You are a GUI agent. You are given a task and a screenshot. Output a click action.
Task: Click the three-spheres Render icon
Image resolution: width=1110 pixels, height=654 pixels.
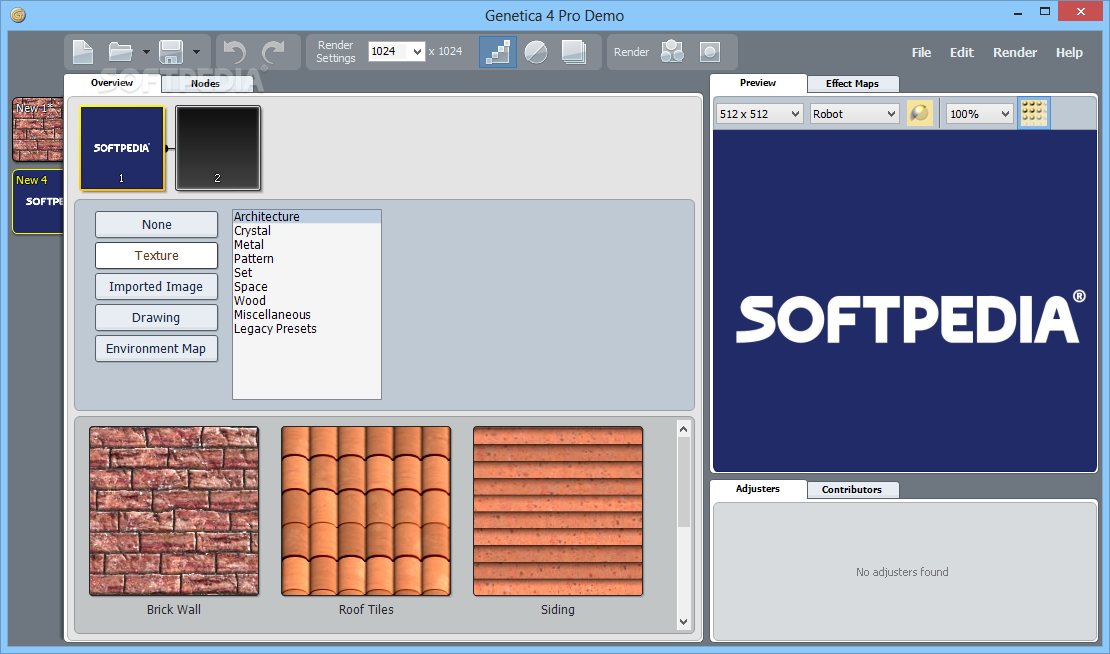click(672, 52)
